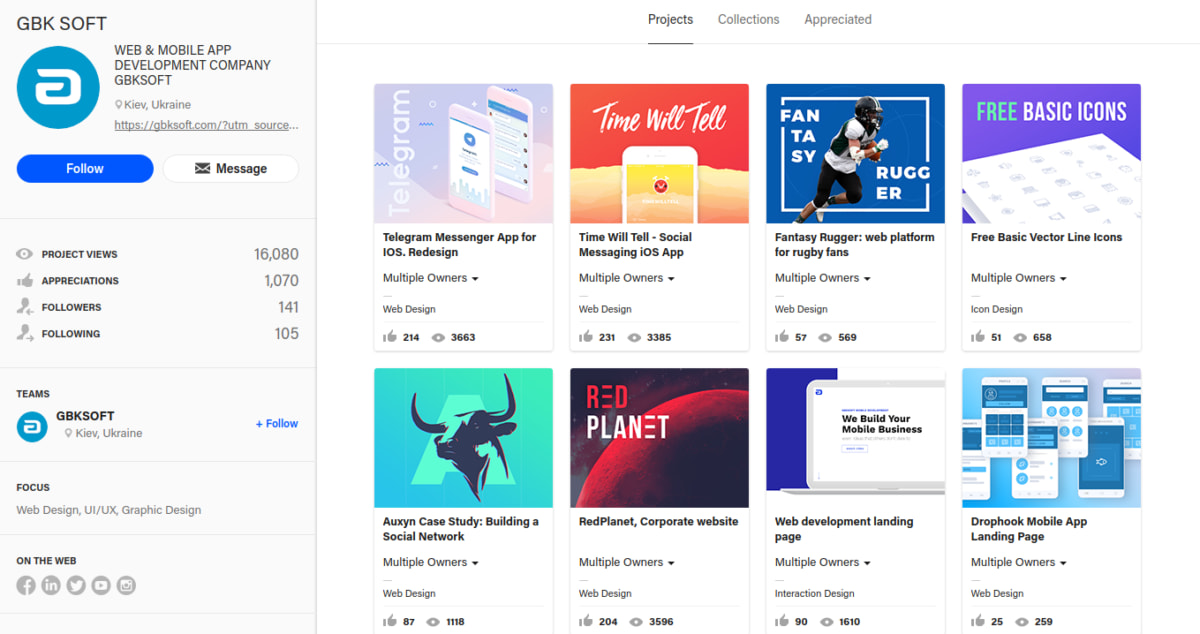Expand Multiple Owners on Auxyn Case Study card
The width and height of the screenshot is (1200, 634).
431,562
